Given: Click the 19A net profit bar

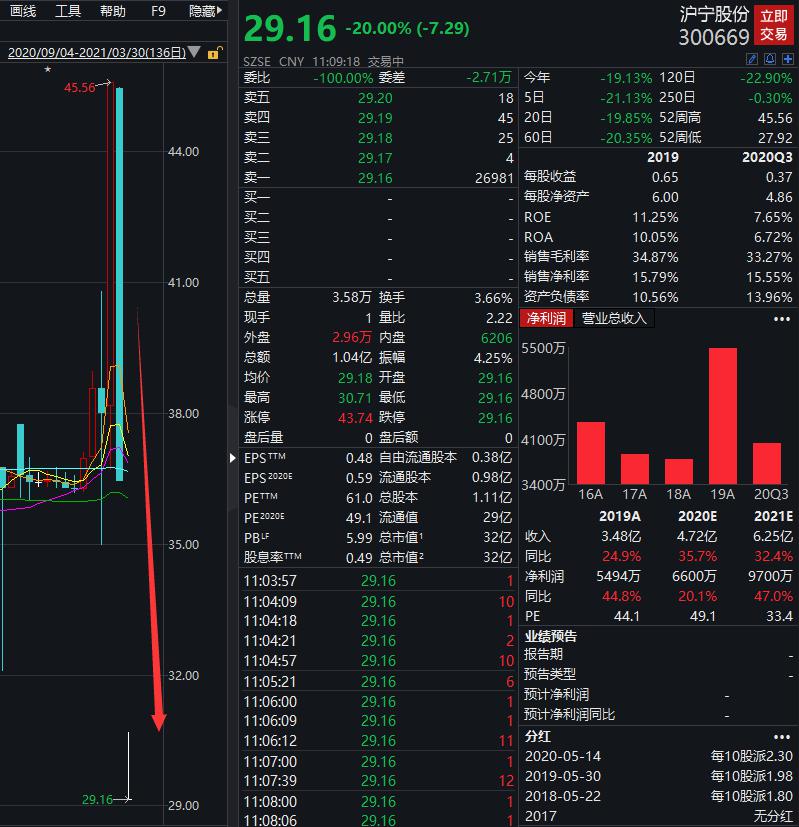Looking at the screenshot, I should (723, 416).
